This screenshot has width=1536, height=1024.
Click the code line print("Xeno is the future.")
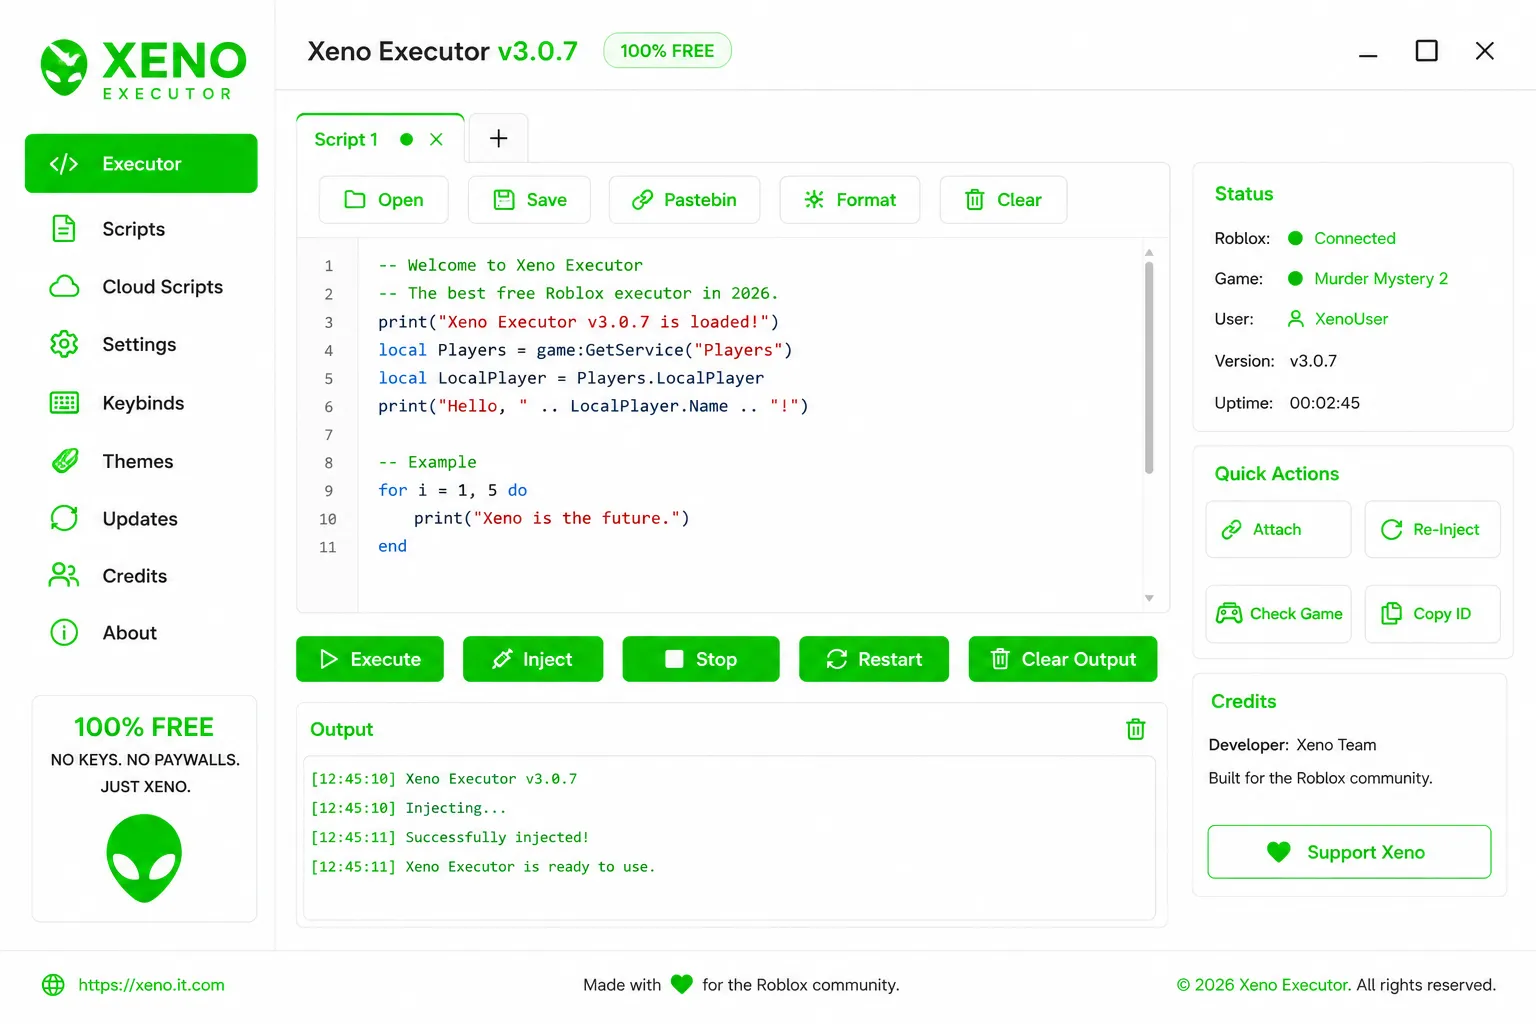[x=552, y=518]
